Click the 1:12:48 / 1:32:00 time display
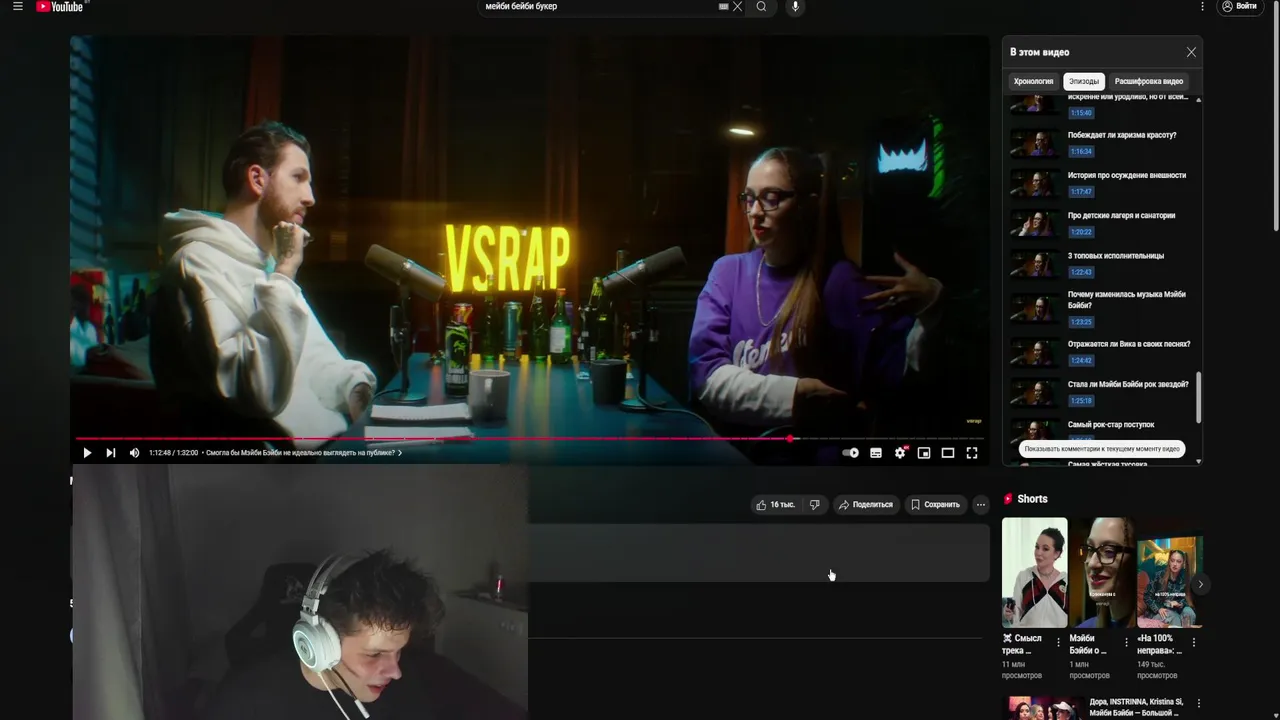1280x720 pixels. [x=173, y=453]
